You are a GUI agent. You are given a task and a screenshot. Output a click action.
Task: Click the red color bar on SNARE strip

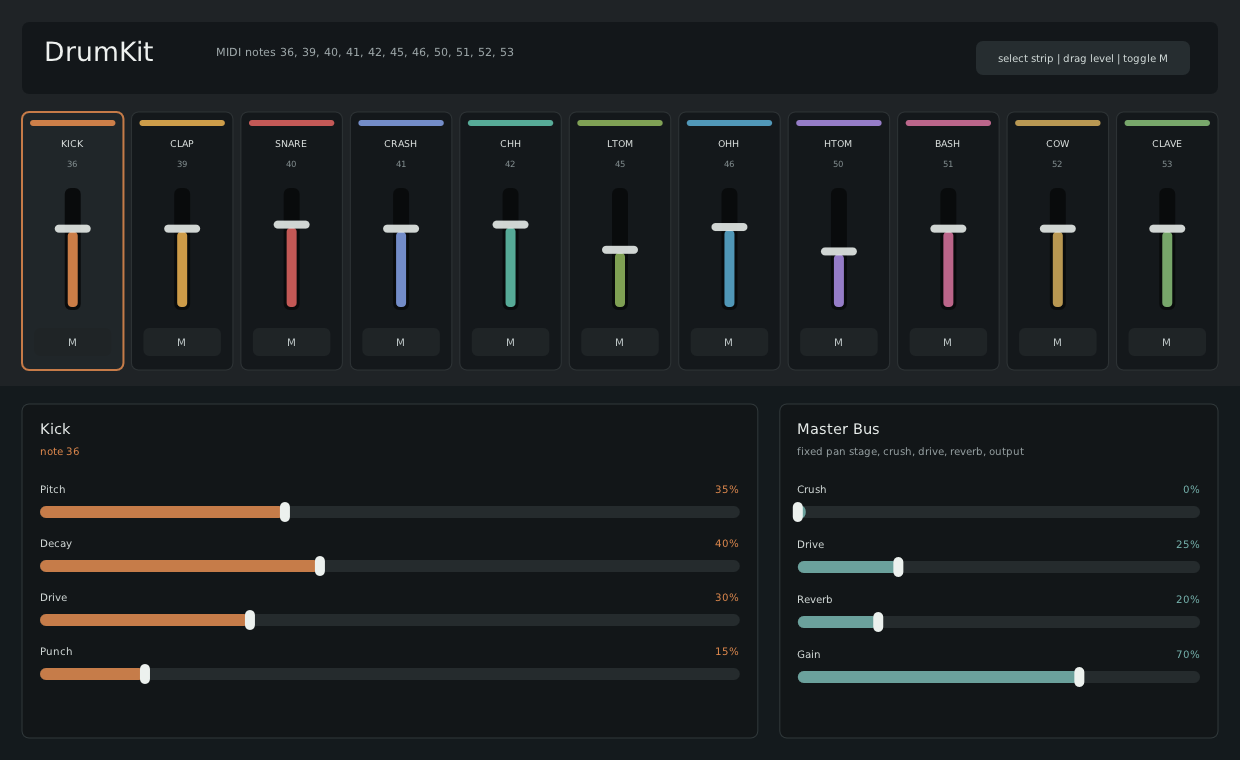coord(291,123)
